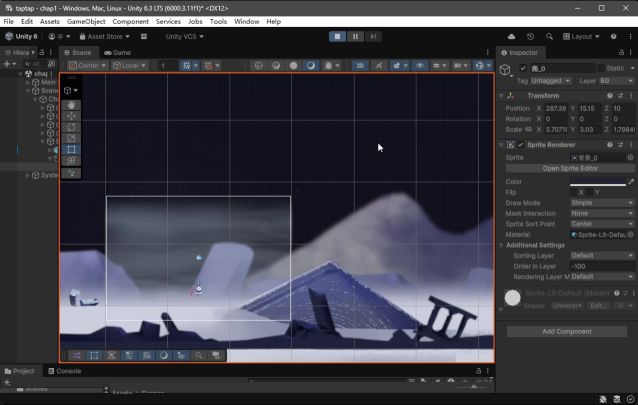This screenshot has width=638, height=405.
Task: Open the Local handle rotation dropdown
Action: [129, 66]
